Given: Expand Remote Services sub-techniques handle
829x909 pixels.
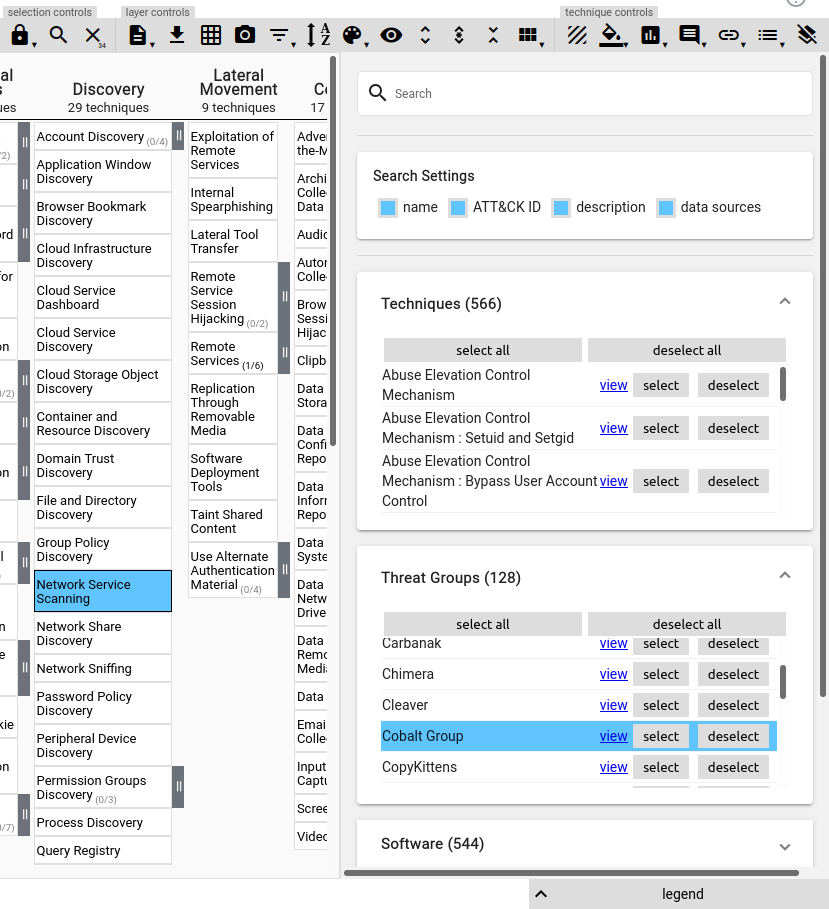Looking at the screenshot, I should pos(284,352).
